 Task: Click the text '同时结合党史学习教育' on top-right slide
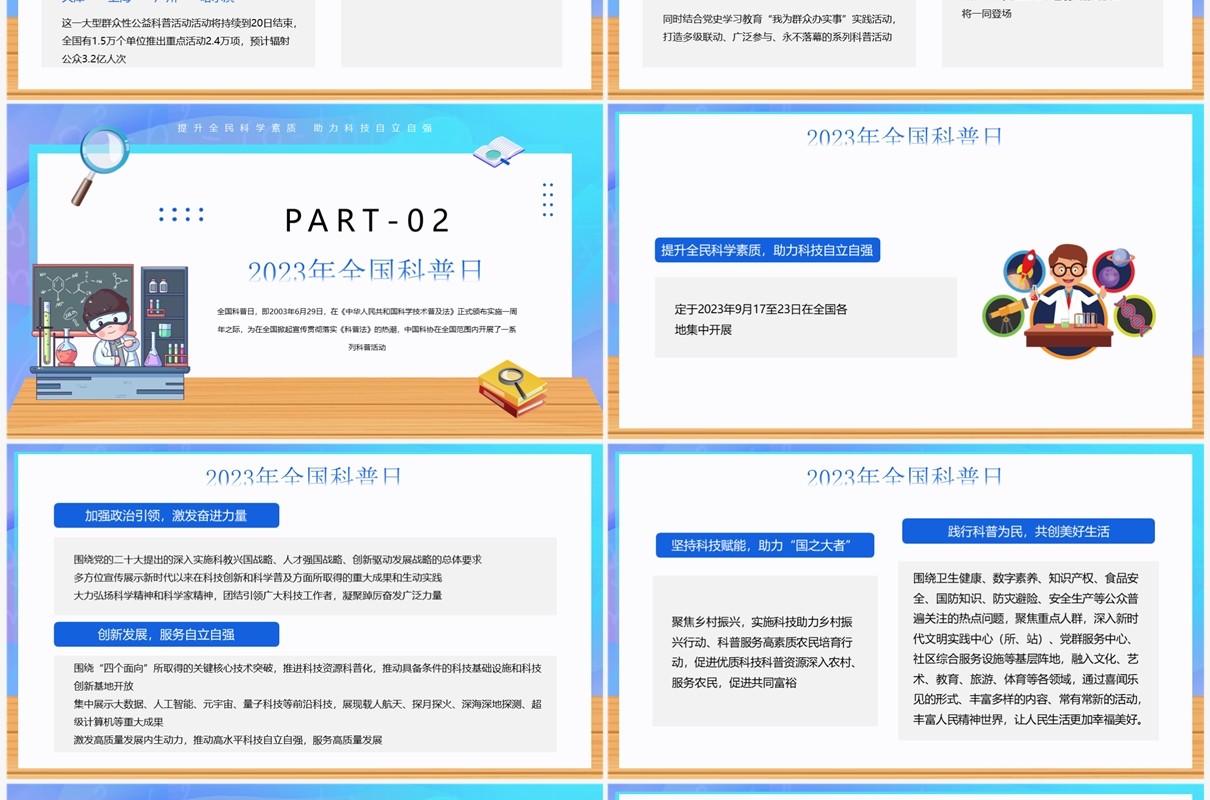(777, 28)
